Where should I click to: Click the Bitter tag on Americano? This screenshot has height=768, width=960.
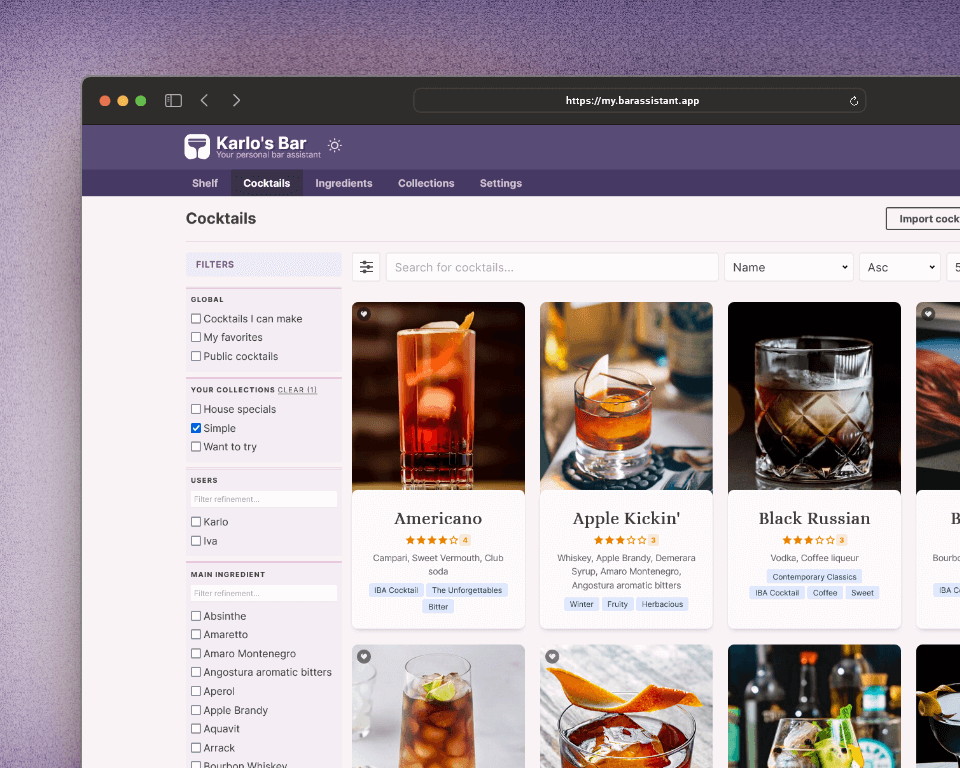[x=438, y=606]
